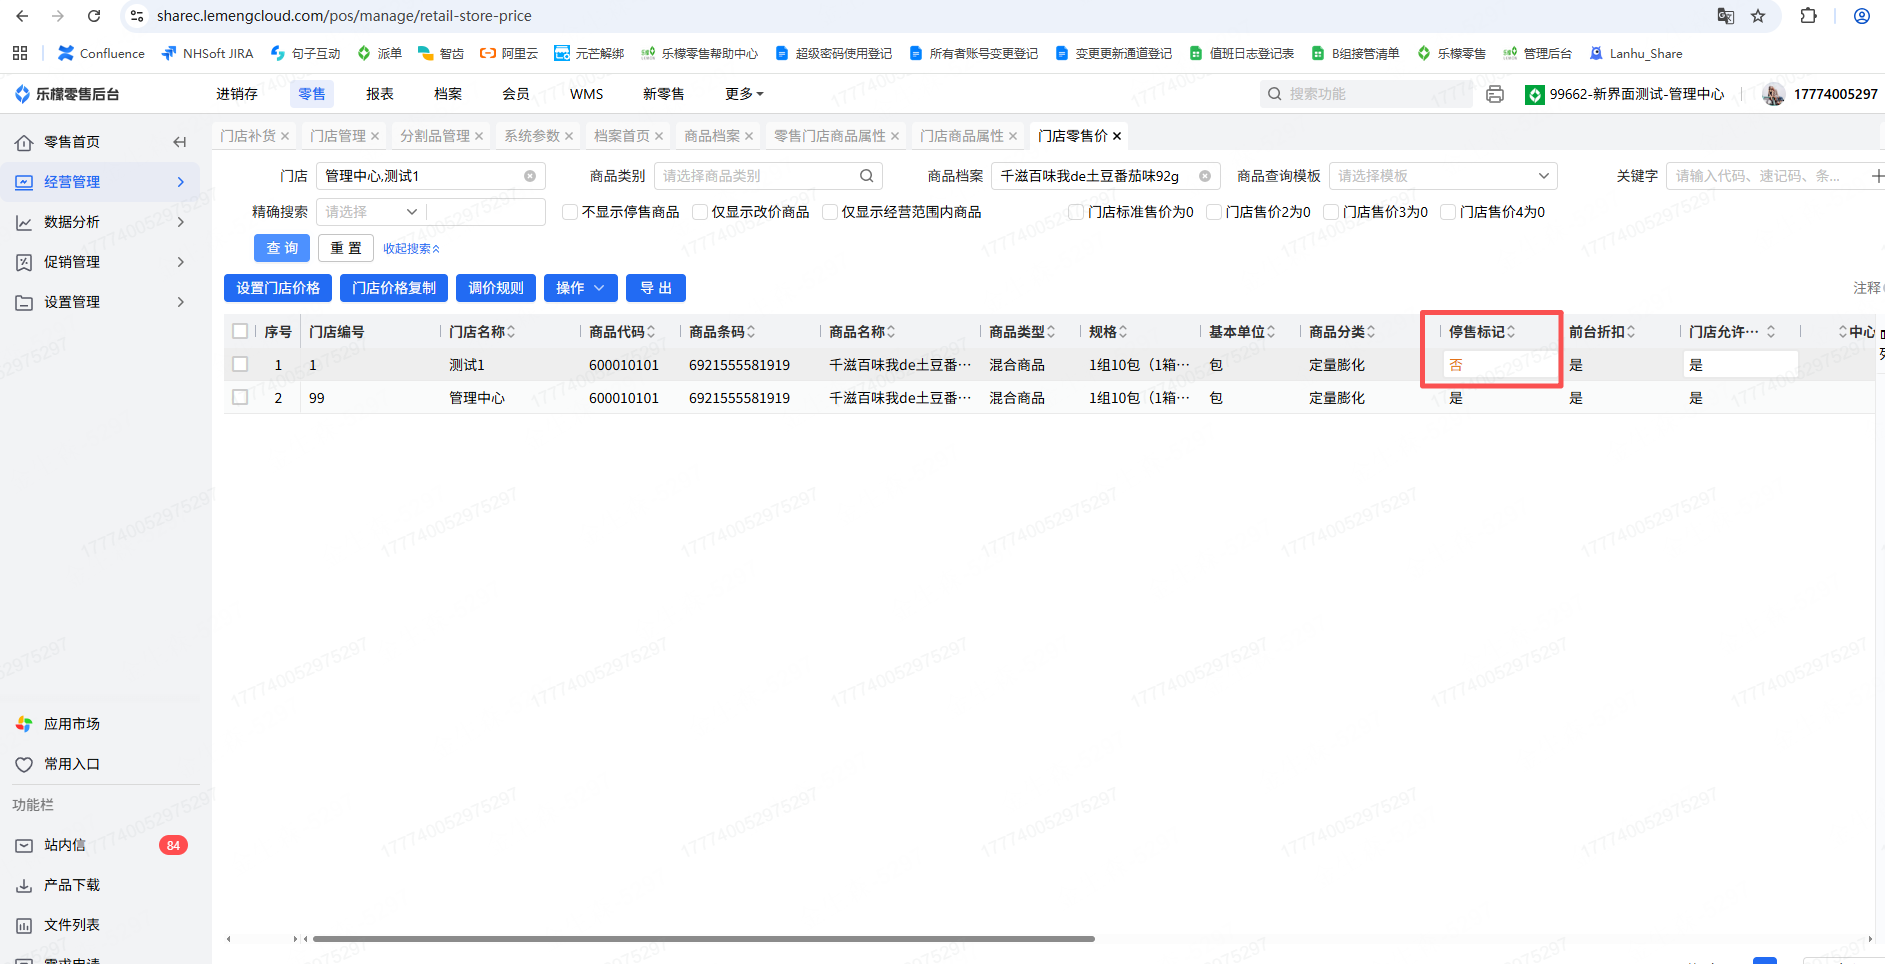Image resolution: width=1885 pixels, height=964 pixels.
Task: Clear the 门店 field selection
Action: [x=530, y=176]
